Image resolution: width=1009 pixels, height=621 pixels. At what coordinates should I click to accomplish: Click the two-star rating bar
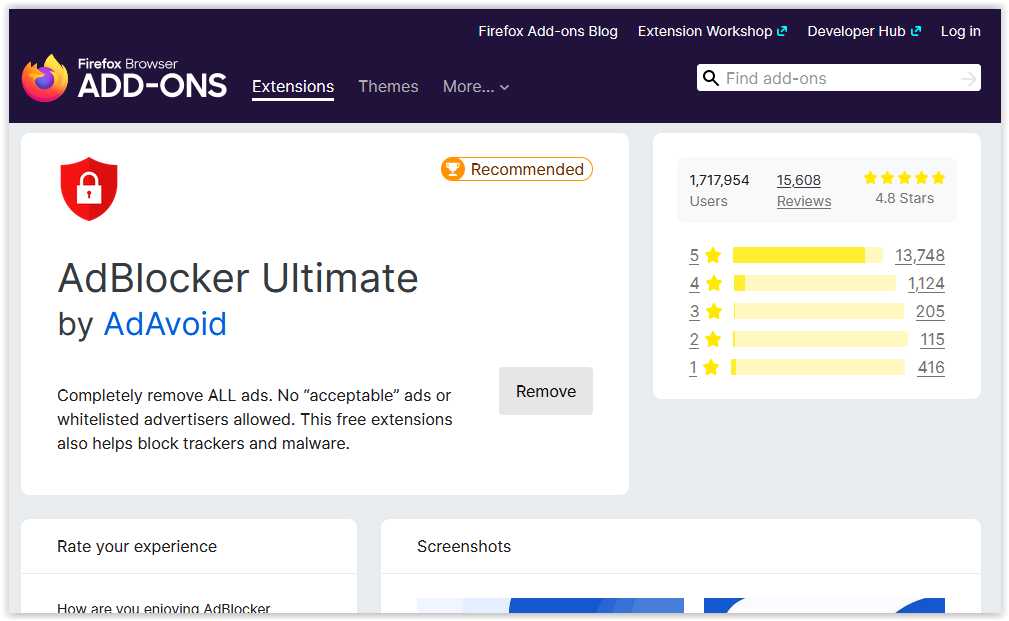click(x=820, y=339)
